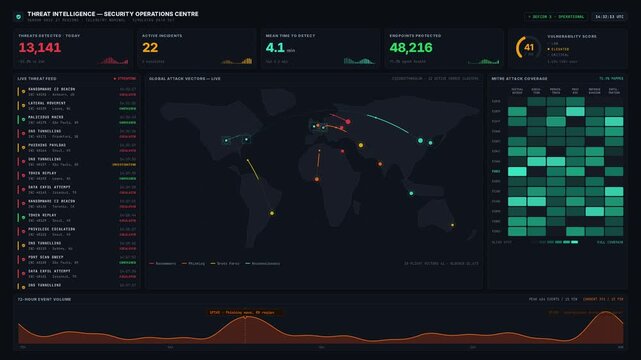Screen dimensions: 641x360
Task: Open the Threats Detected Today card value 13,141
Action: pyautogui.click(x=40, y=48)
